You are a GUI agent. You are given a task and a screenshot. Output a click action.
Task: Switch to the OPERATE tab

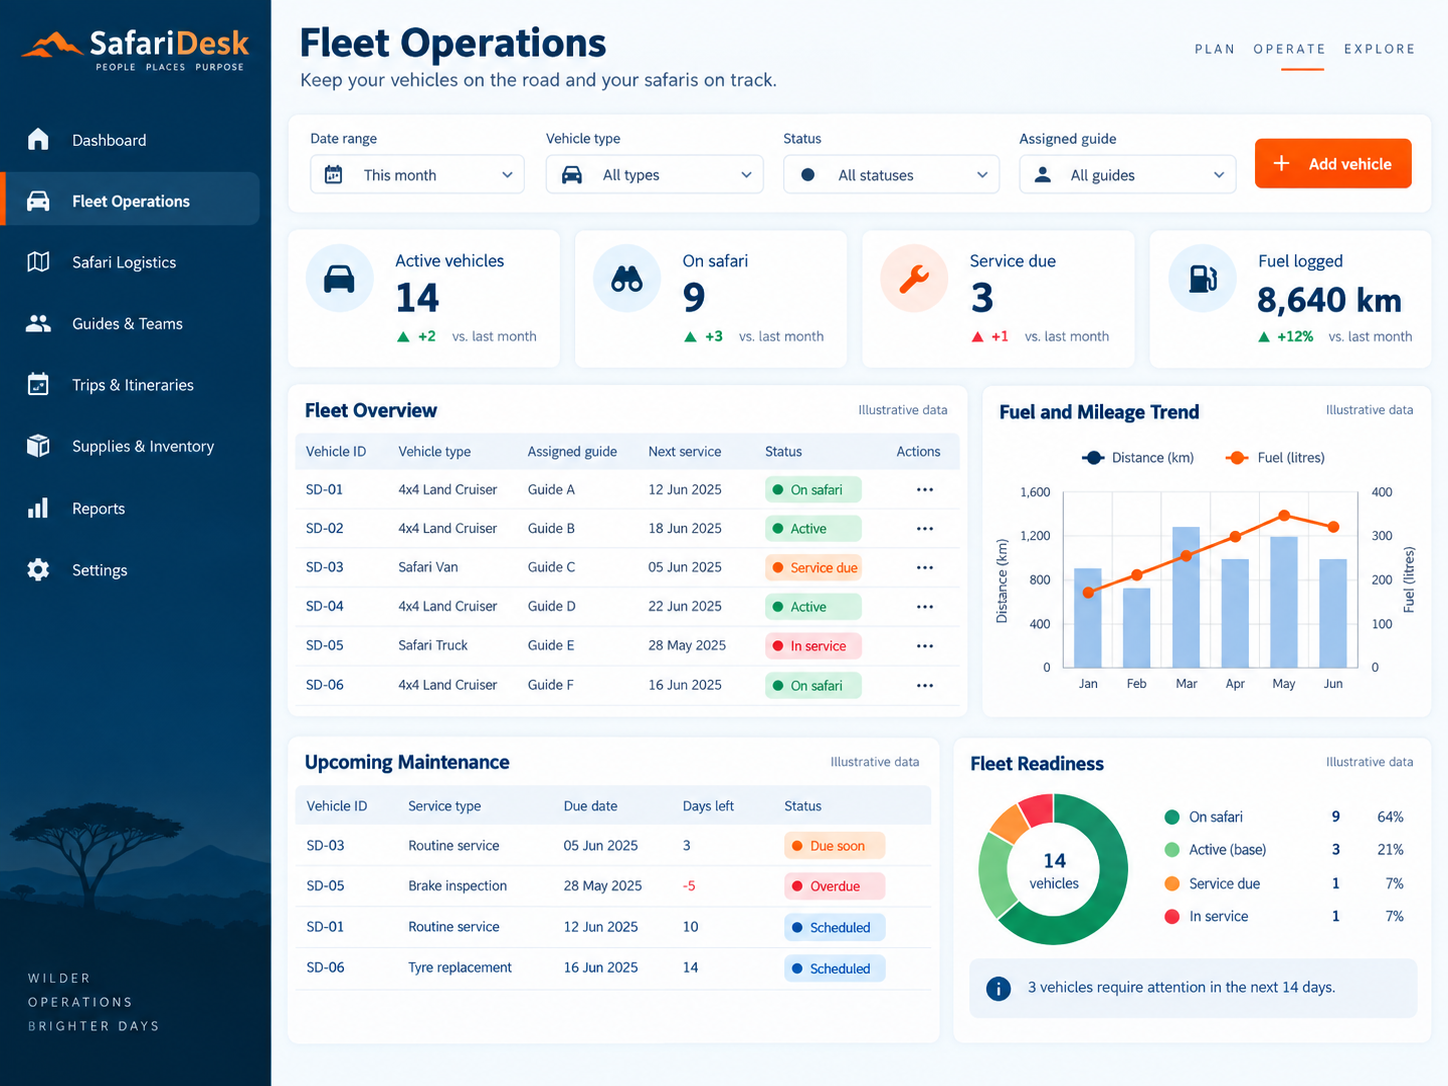[x=1289, y=49]
